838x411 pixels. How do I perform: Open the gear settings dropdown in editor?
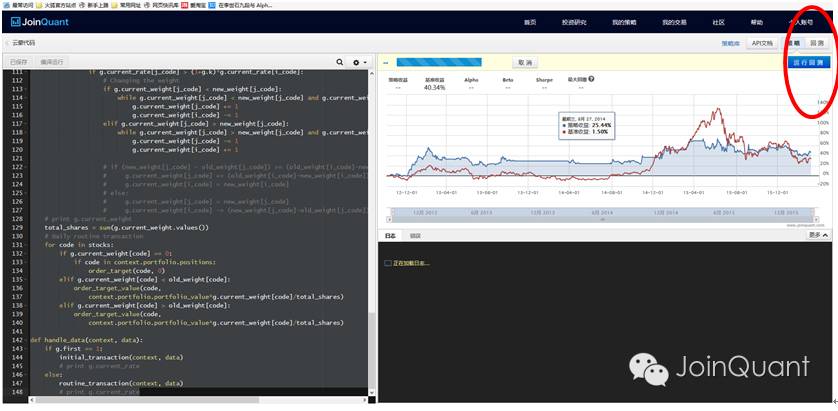click(x=359, y=62)
